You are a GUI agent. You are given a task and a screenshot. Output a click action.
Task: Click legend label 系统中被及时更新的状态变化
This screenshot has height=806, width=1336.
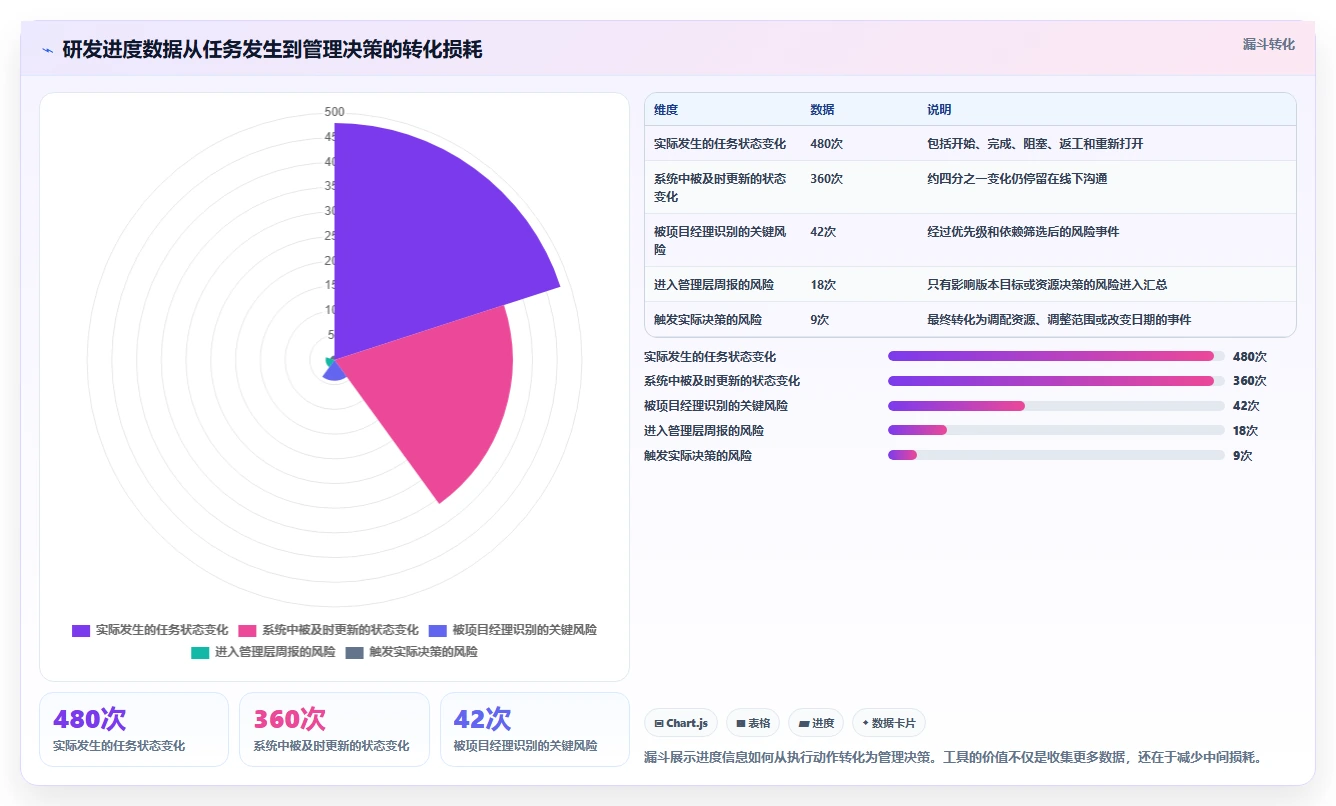[340, 630]
